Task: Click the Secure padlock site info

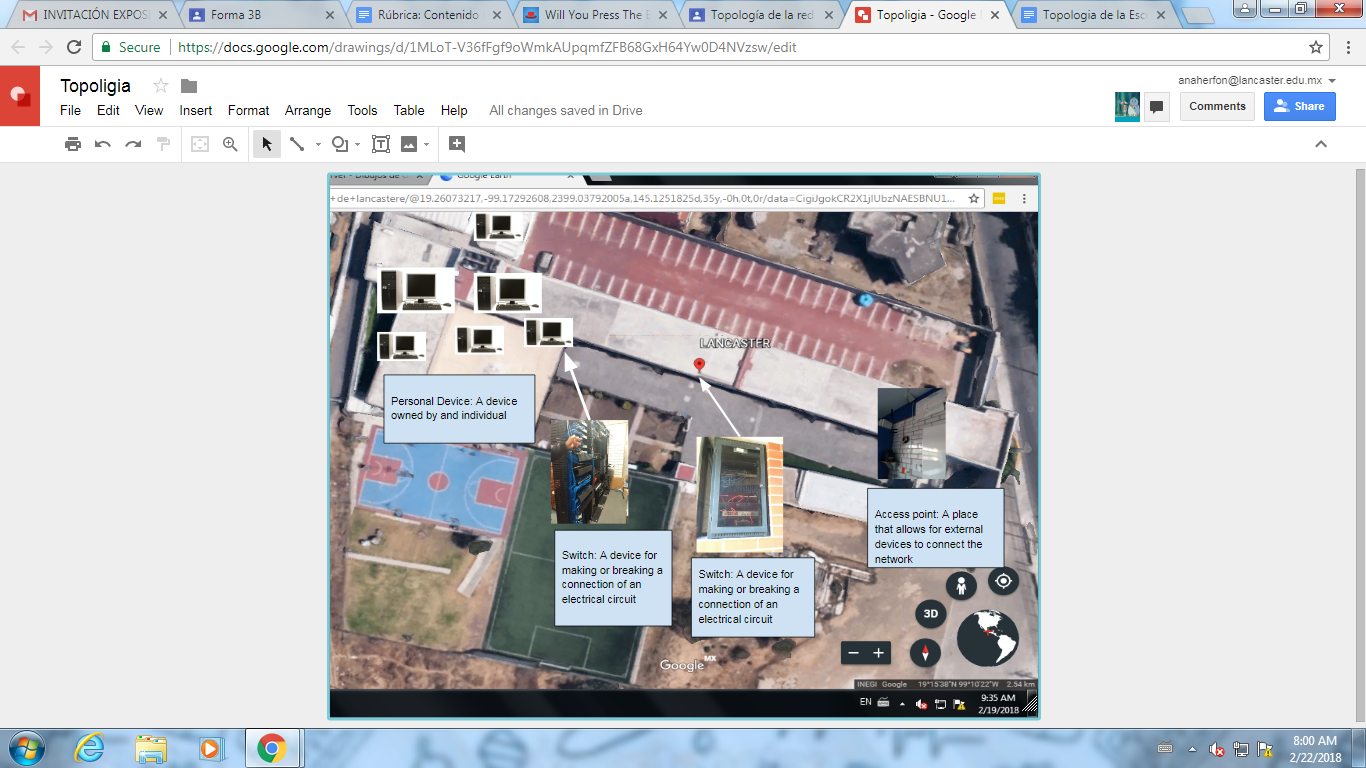Action: click(130, 47)
